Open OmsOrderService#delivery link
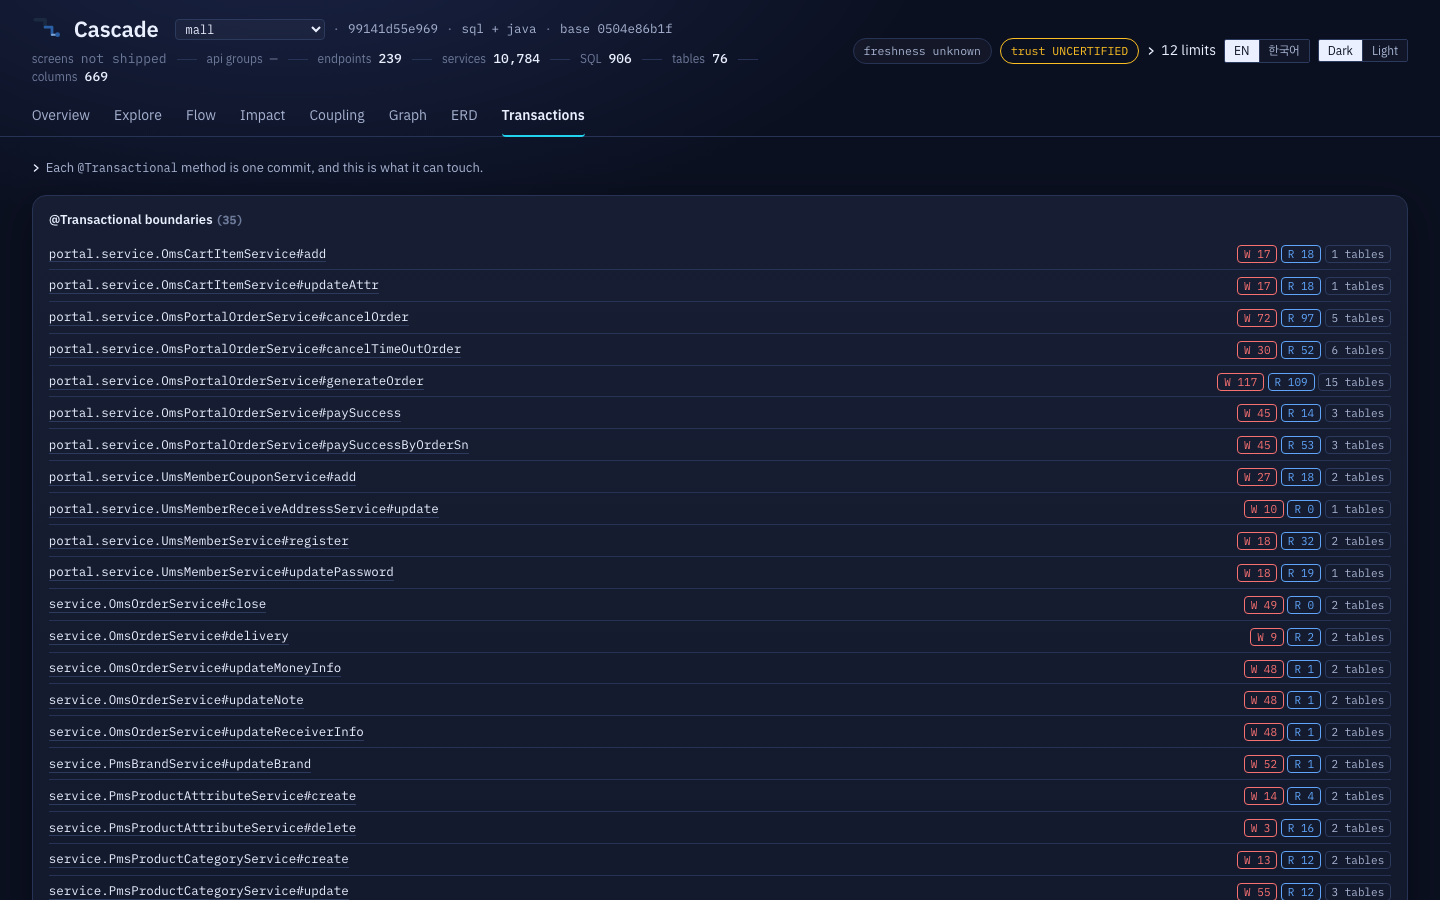Viewport: 1440px width, 900px height. [169, 636]
